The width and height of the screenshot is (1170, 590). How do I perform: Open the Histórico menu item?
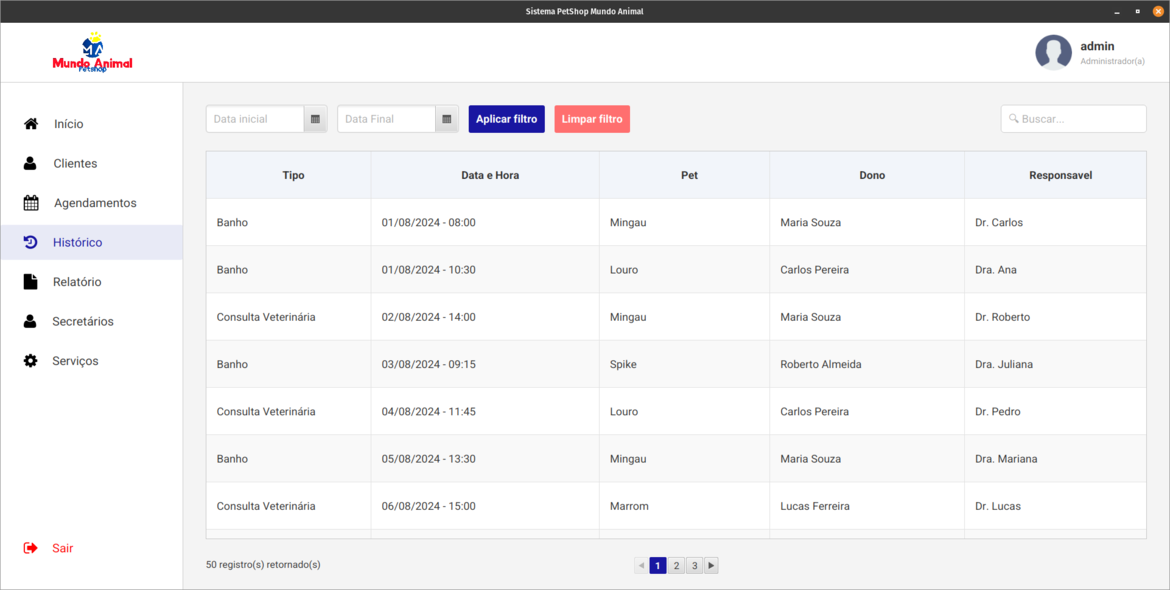[78, 242]
